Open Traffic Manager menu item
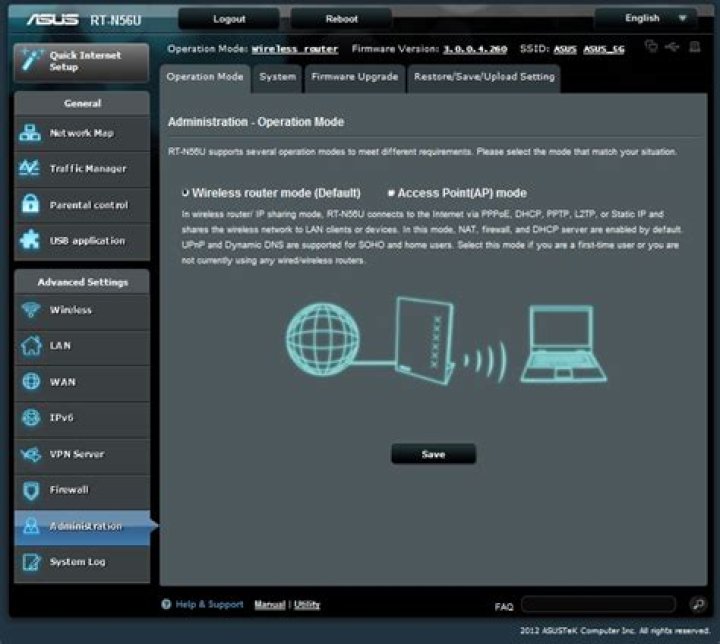Viewport: 720px width, 644px height. tap(82, 169)
